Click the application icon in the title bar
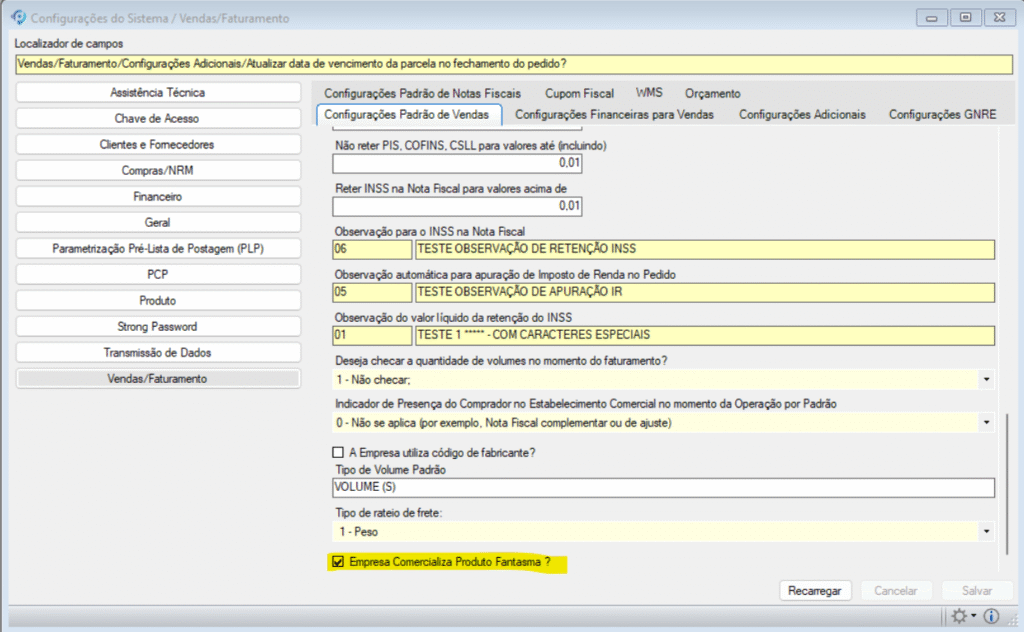This screenshot has height=632, width=1024. 18,17
